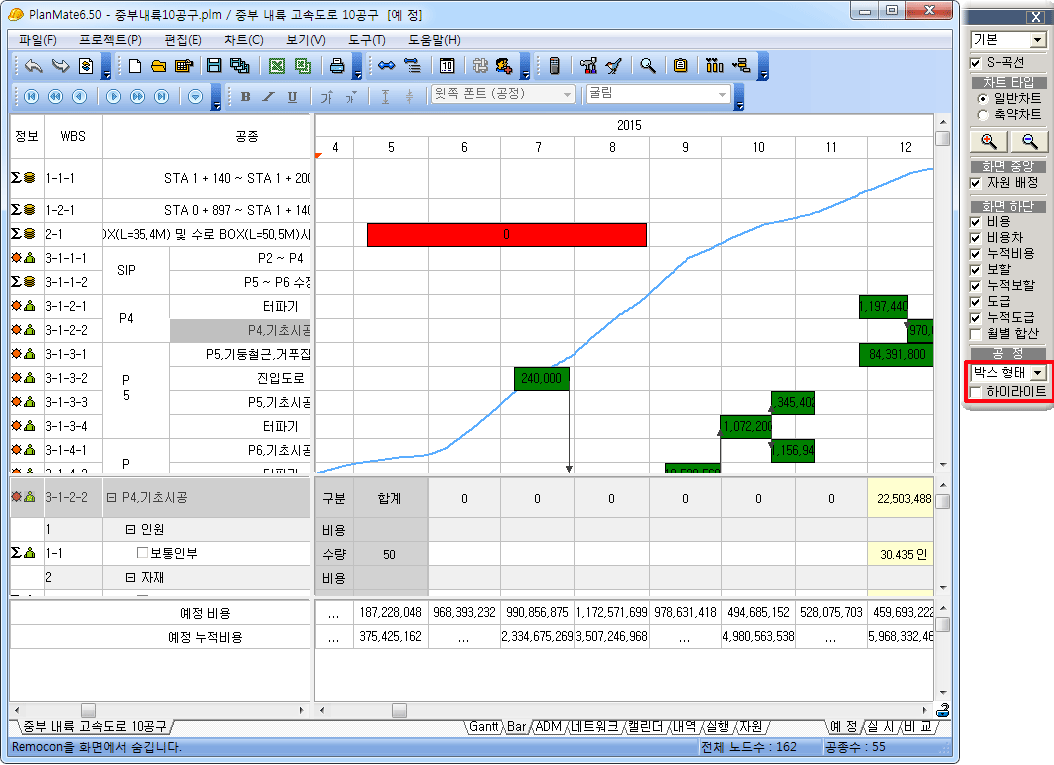Enable the 월별 합산 checkbox
This screenshot has height=765, width=1054.
pos(976,333)
